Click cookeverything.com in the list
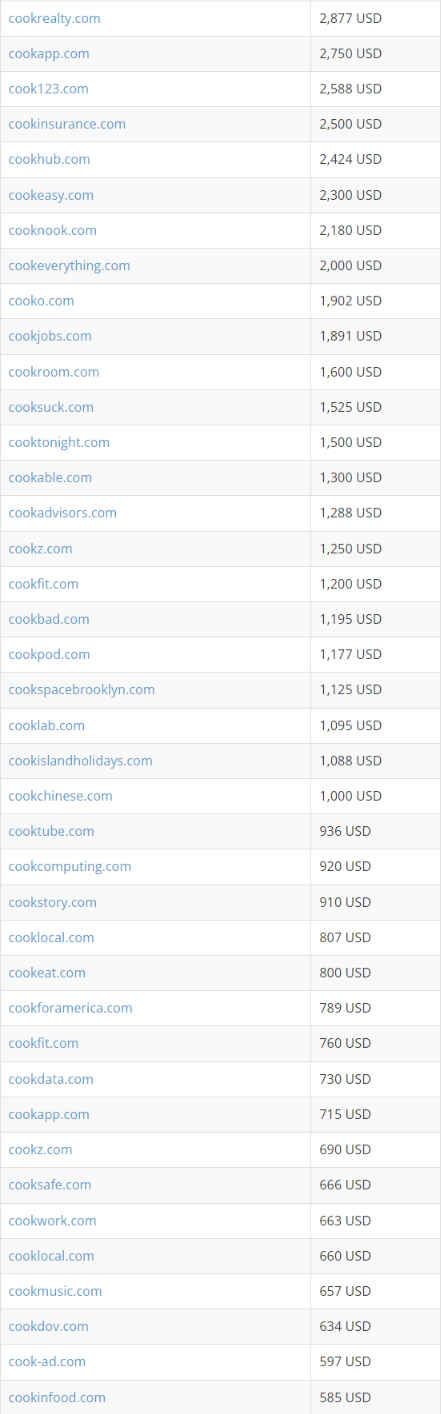The width and height of the screenshot is (441, 1414). click(x=69, y=265)
